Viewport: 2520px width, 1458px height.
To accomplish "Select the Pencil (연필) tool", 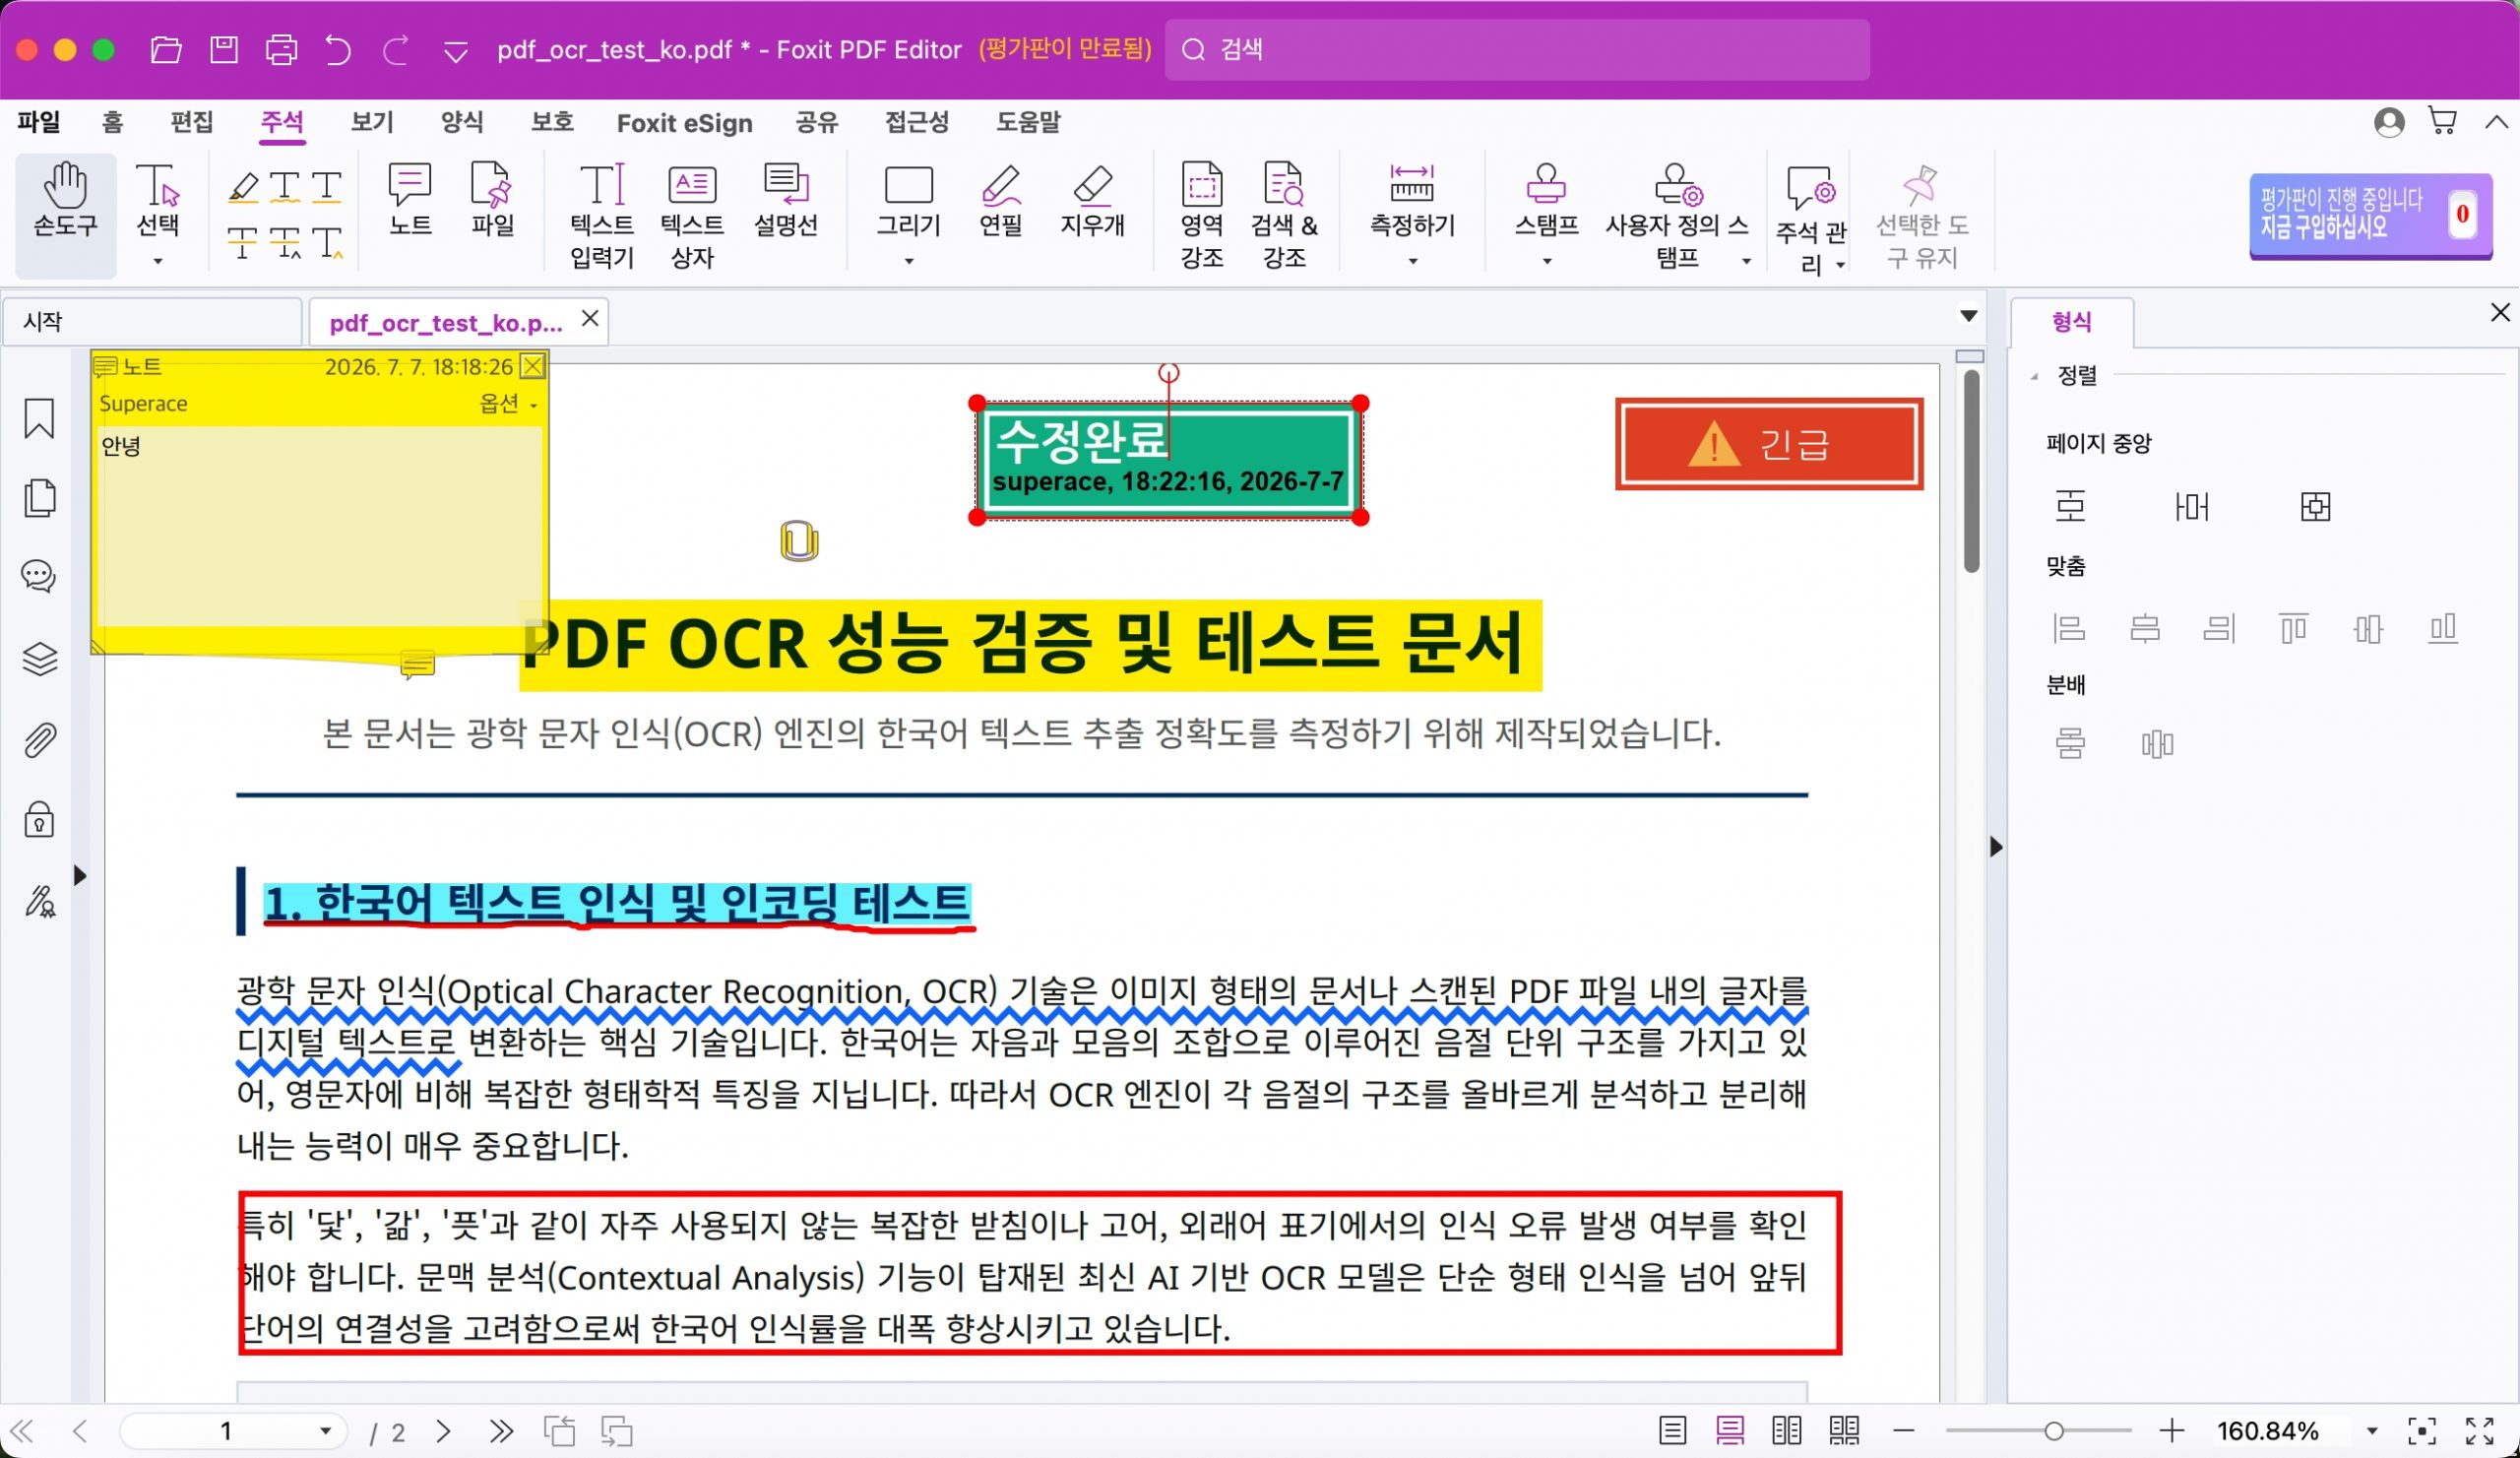I will coord(1000,200).
